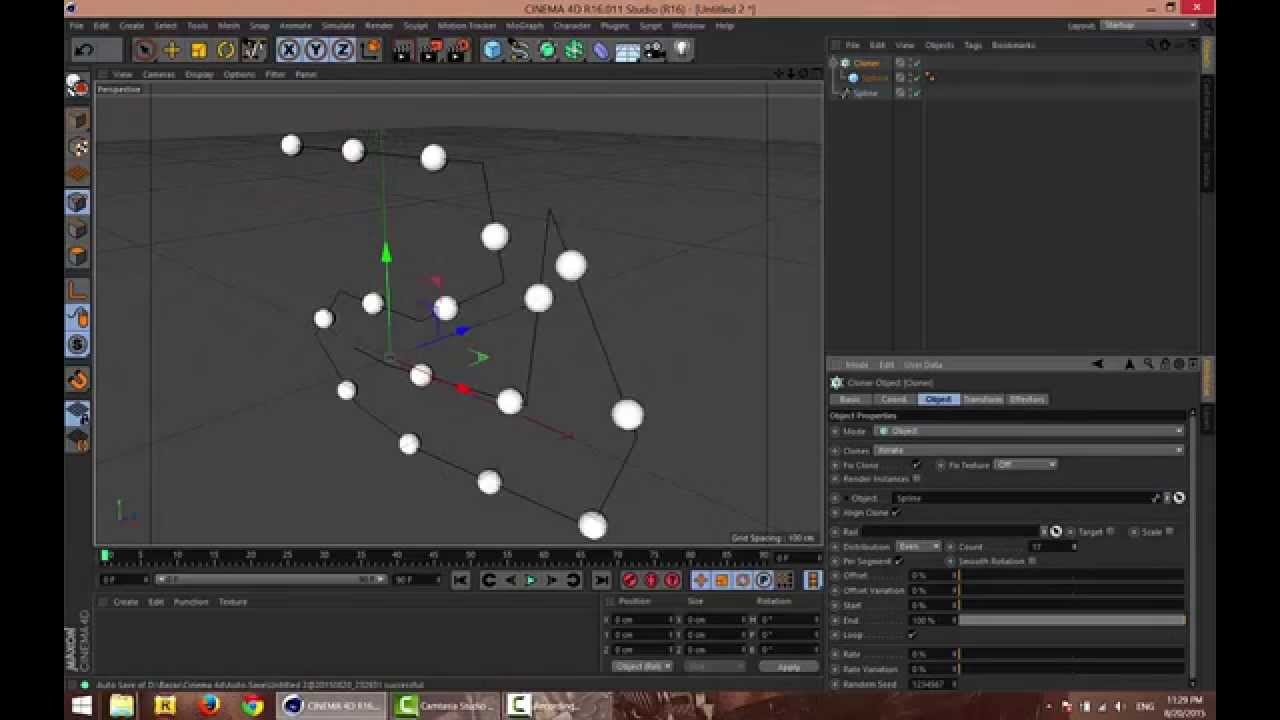Open Edit Render Settings icon
The width and height of the screenshot is (1280, 720).
[459, 49]
